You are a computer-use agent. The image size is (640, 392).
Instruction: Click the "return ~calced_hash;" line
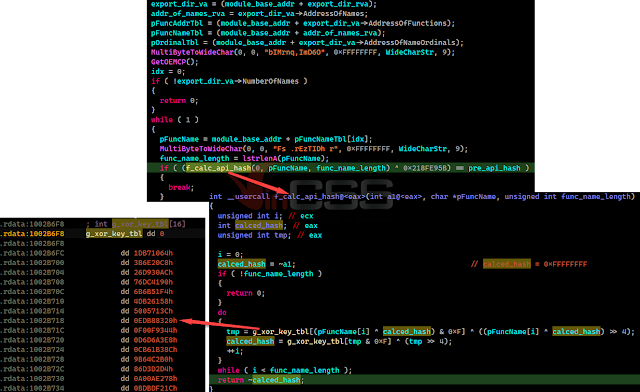point(261,380)
